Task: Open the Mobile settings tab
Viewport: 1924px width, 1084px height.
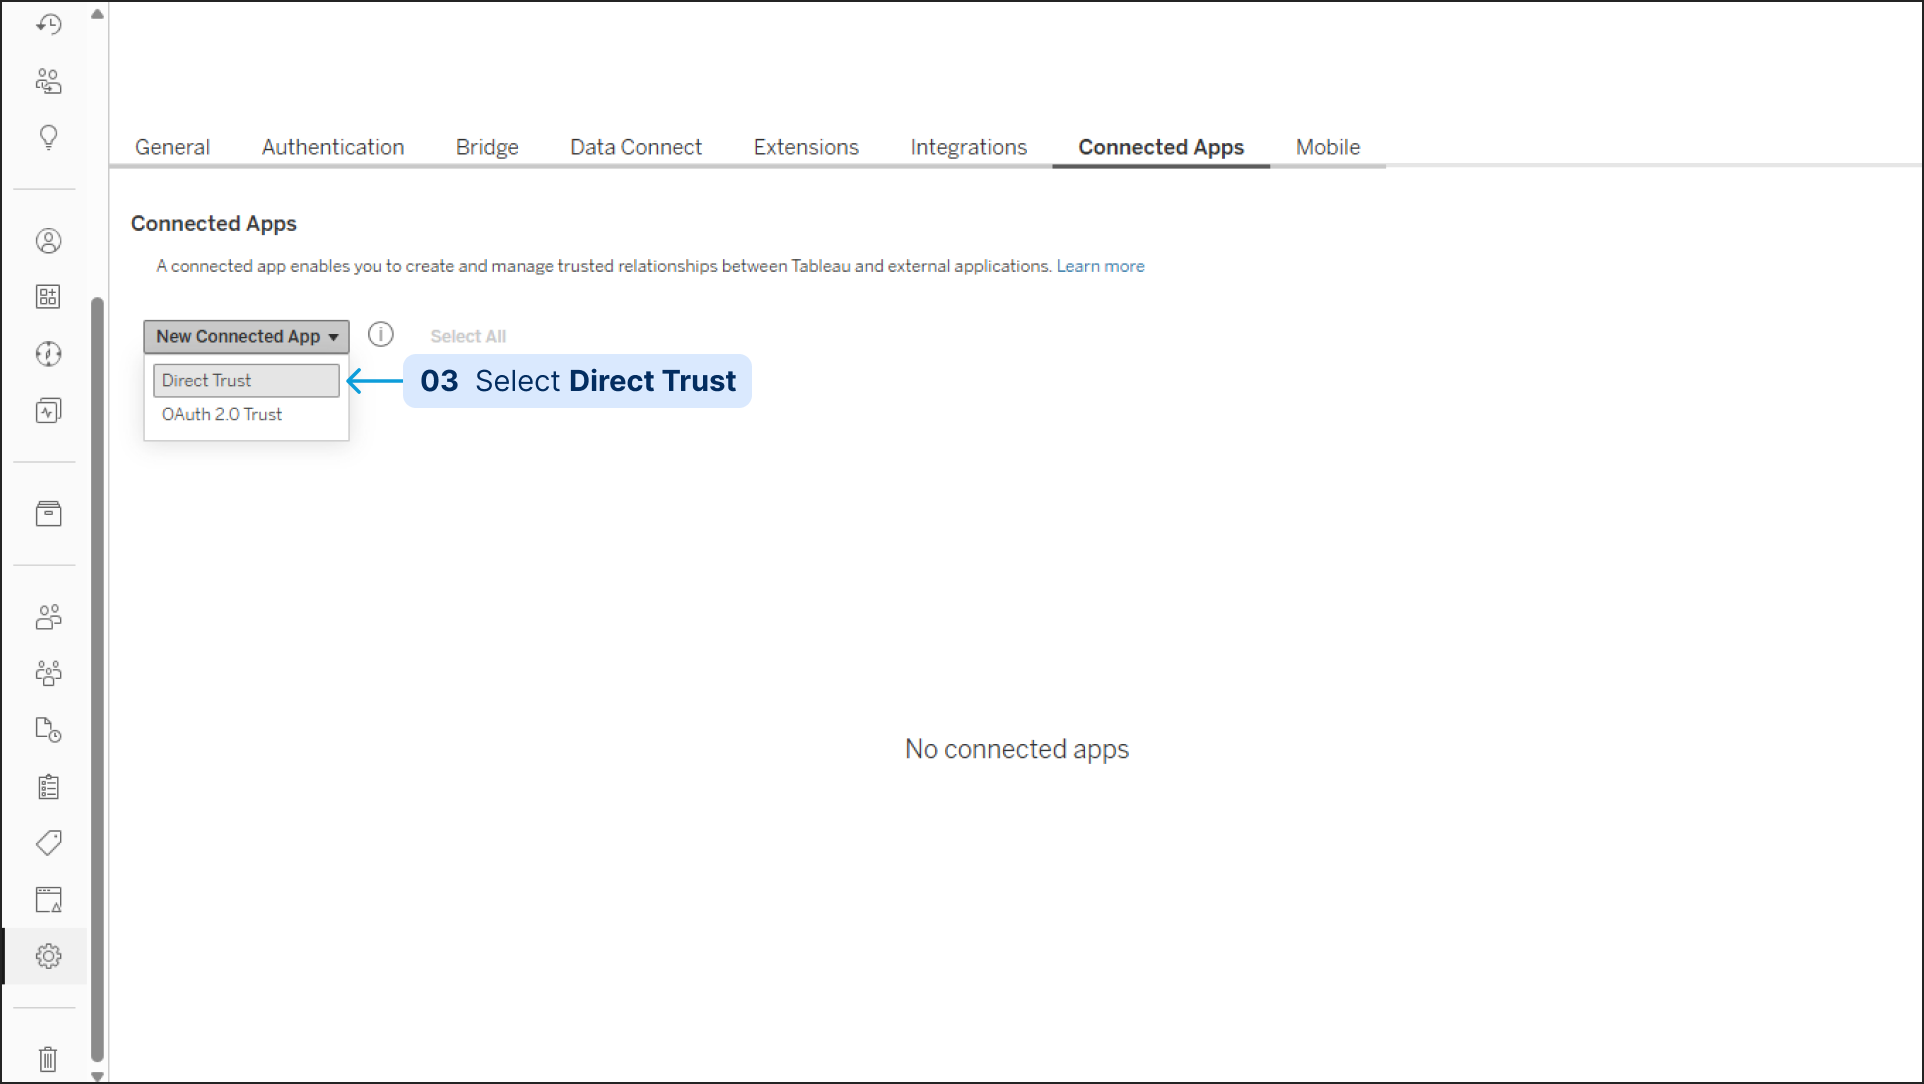Action: (1328, 147)
